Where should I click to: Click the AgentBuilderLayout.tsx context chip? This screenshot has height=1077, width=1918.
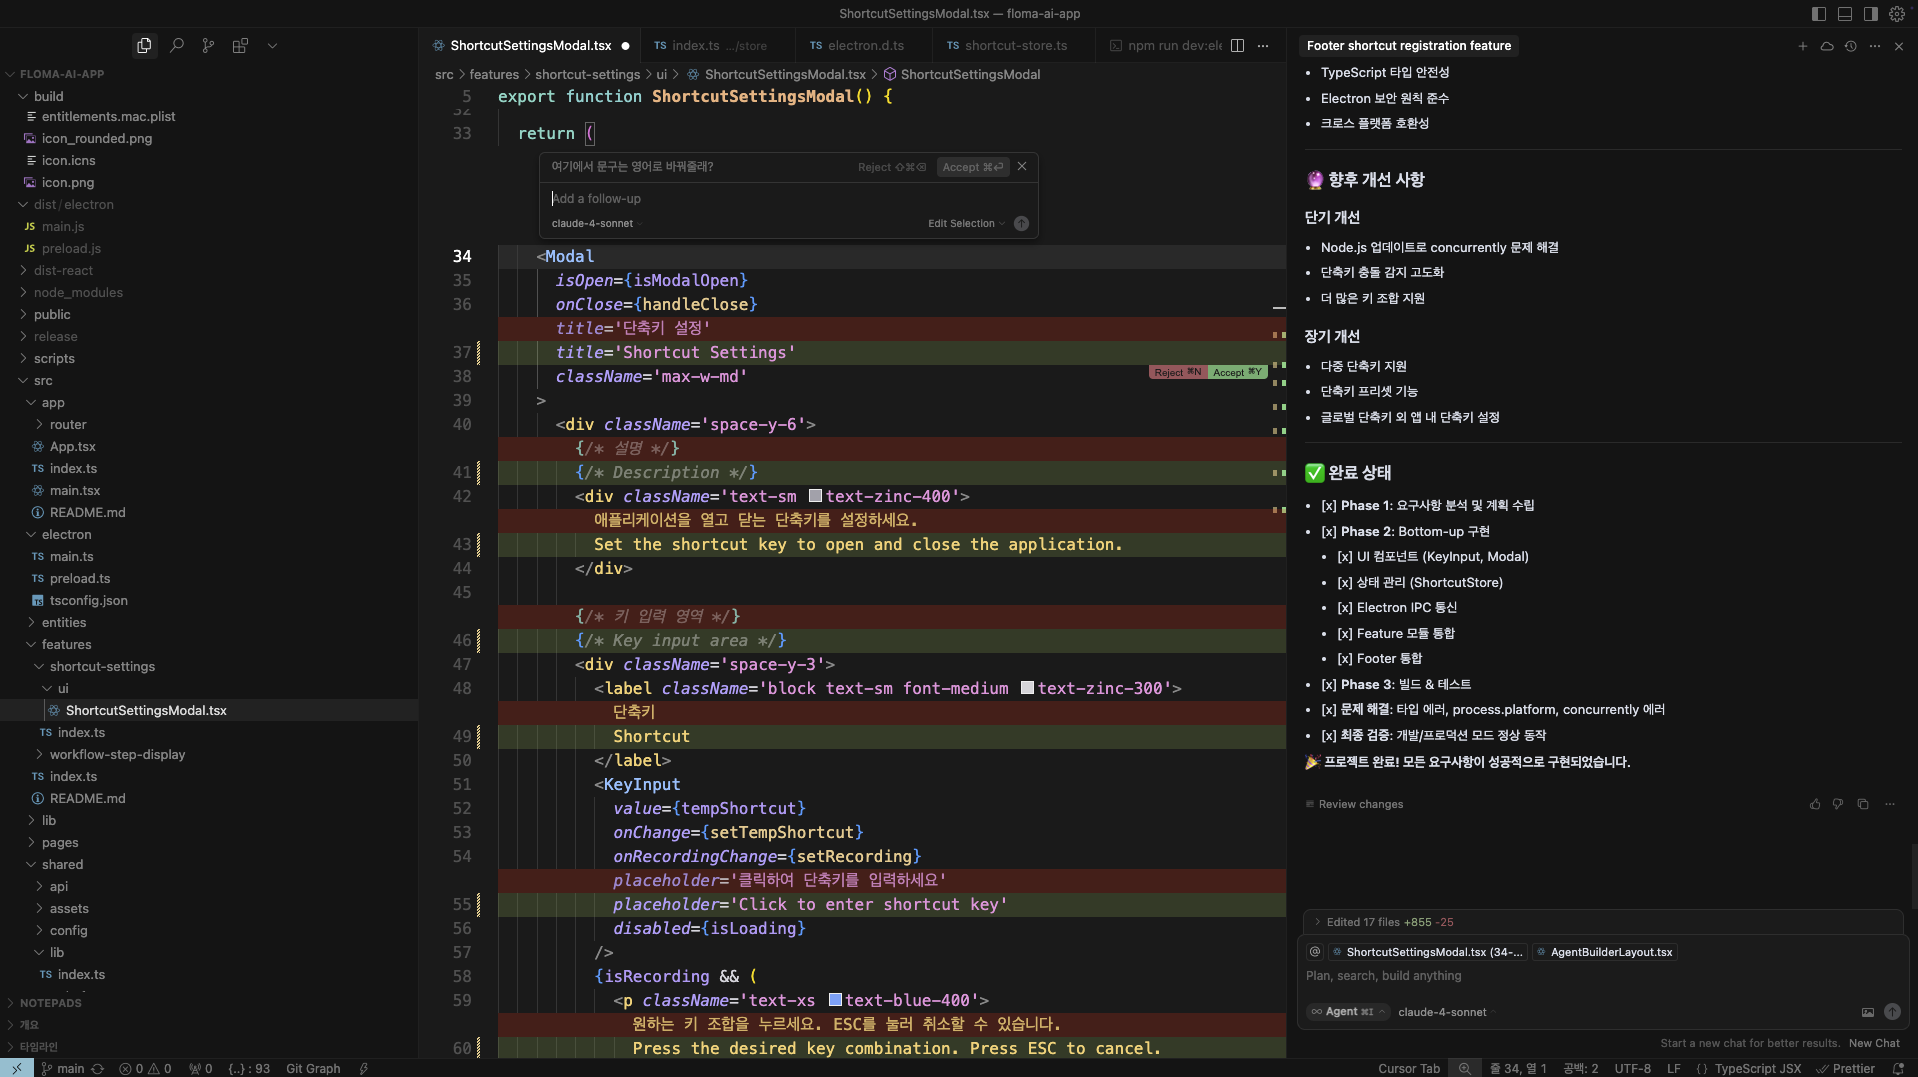point(1604,952)
